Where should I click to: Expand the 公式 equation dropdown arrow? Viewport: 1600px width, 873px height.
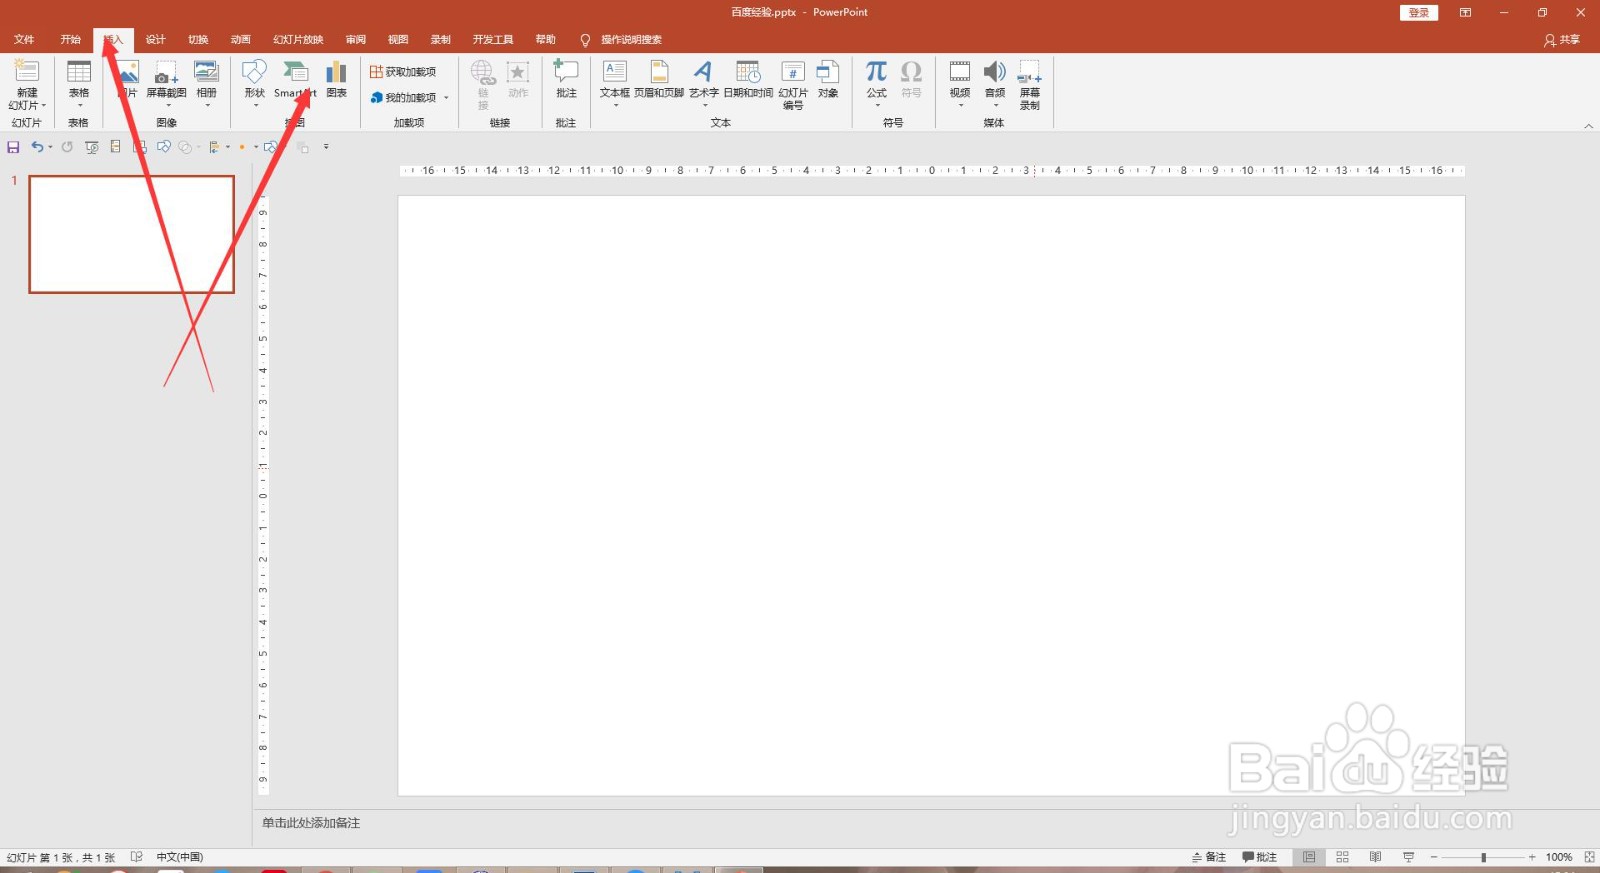pos(877,105)
